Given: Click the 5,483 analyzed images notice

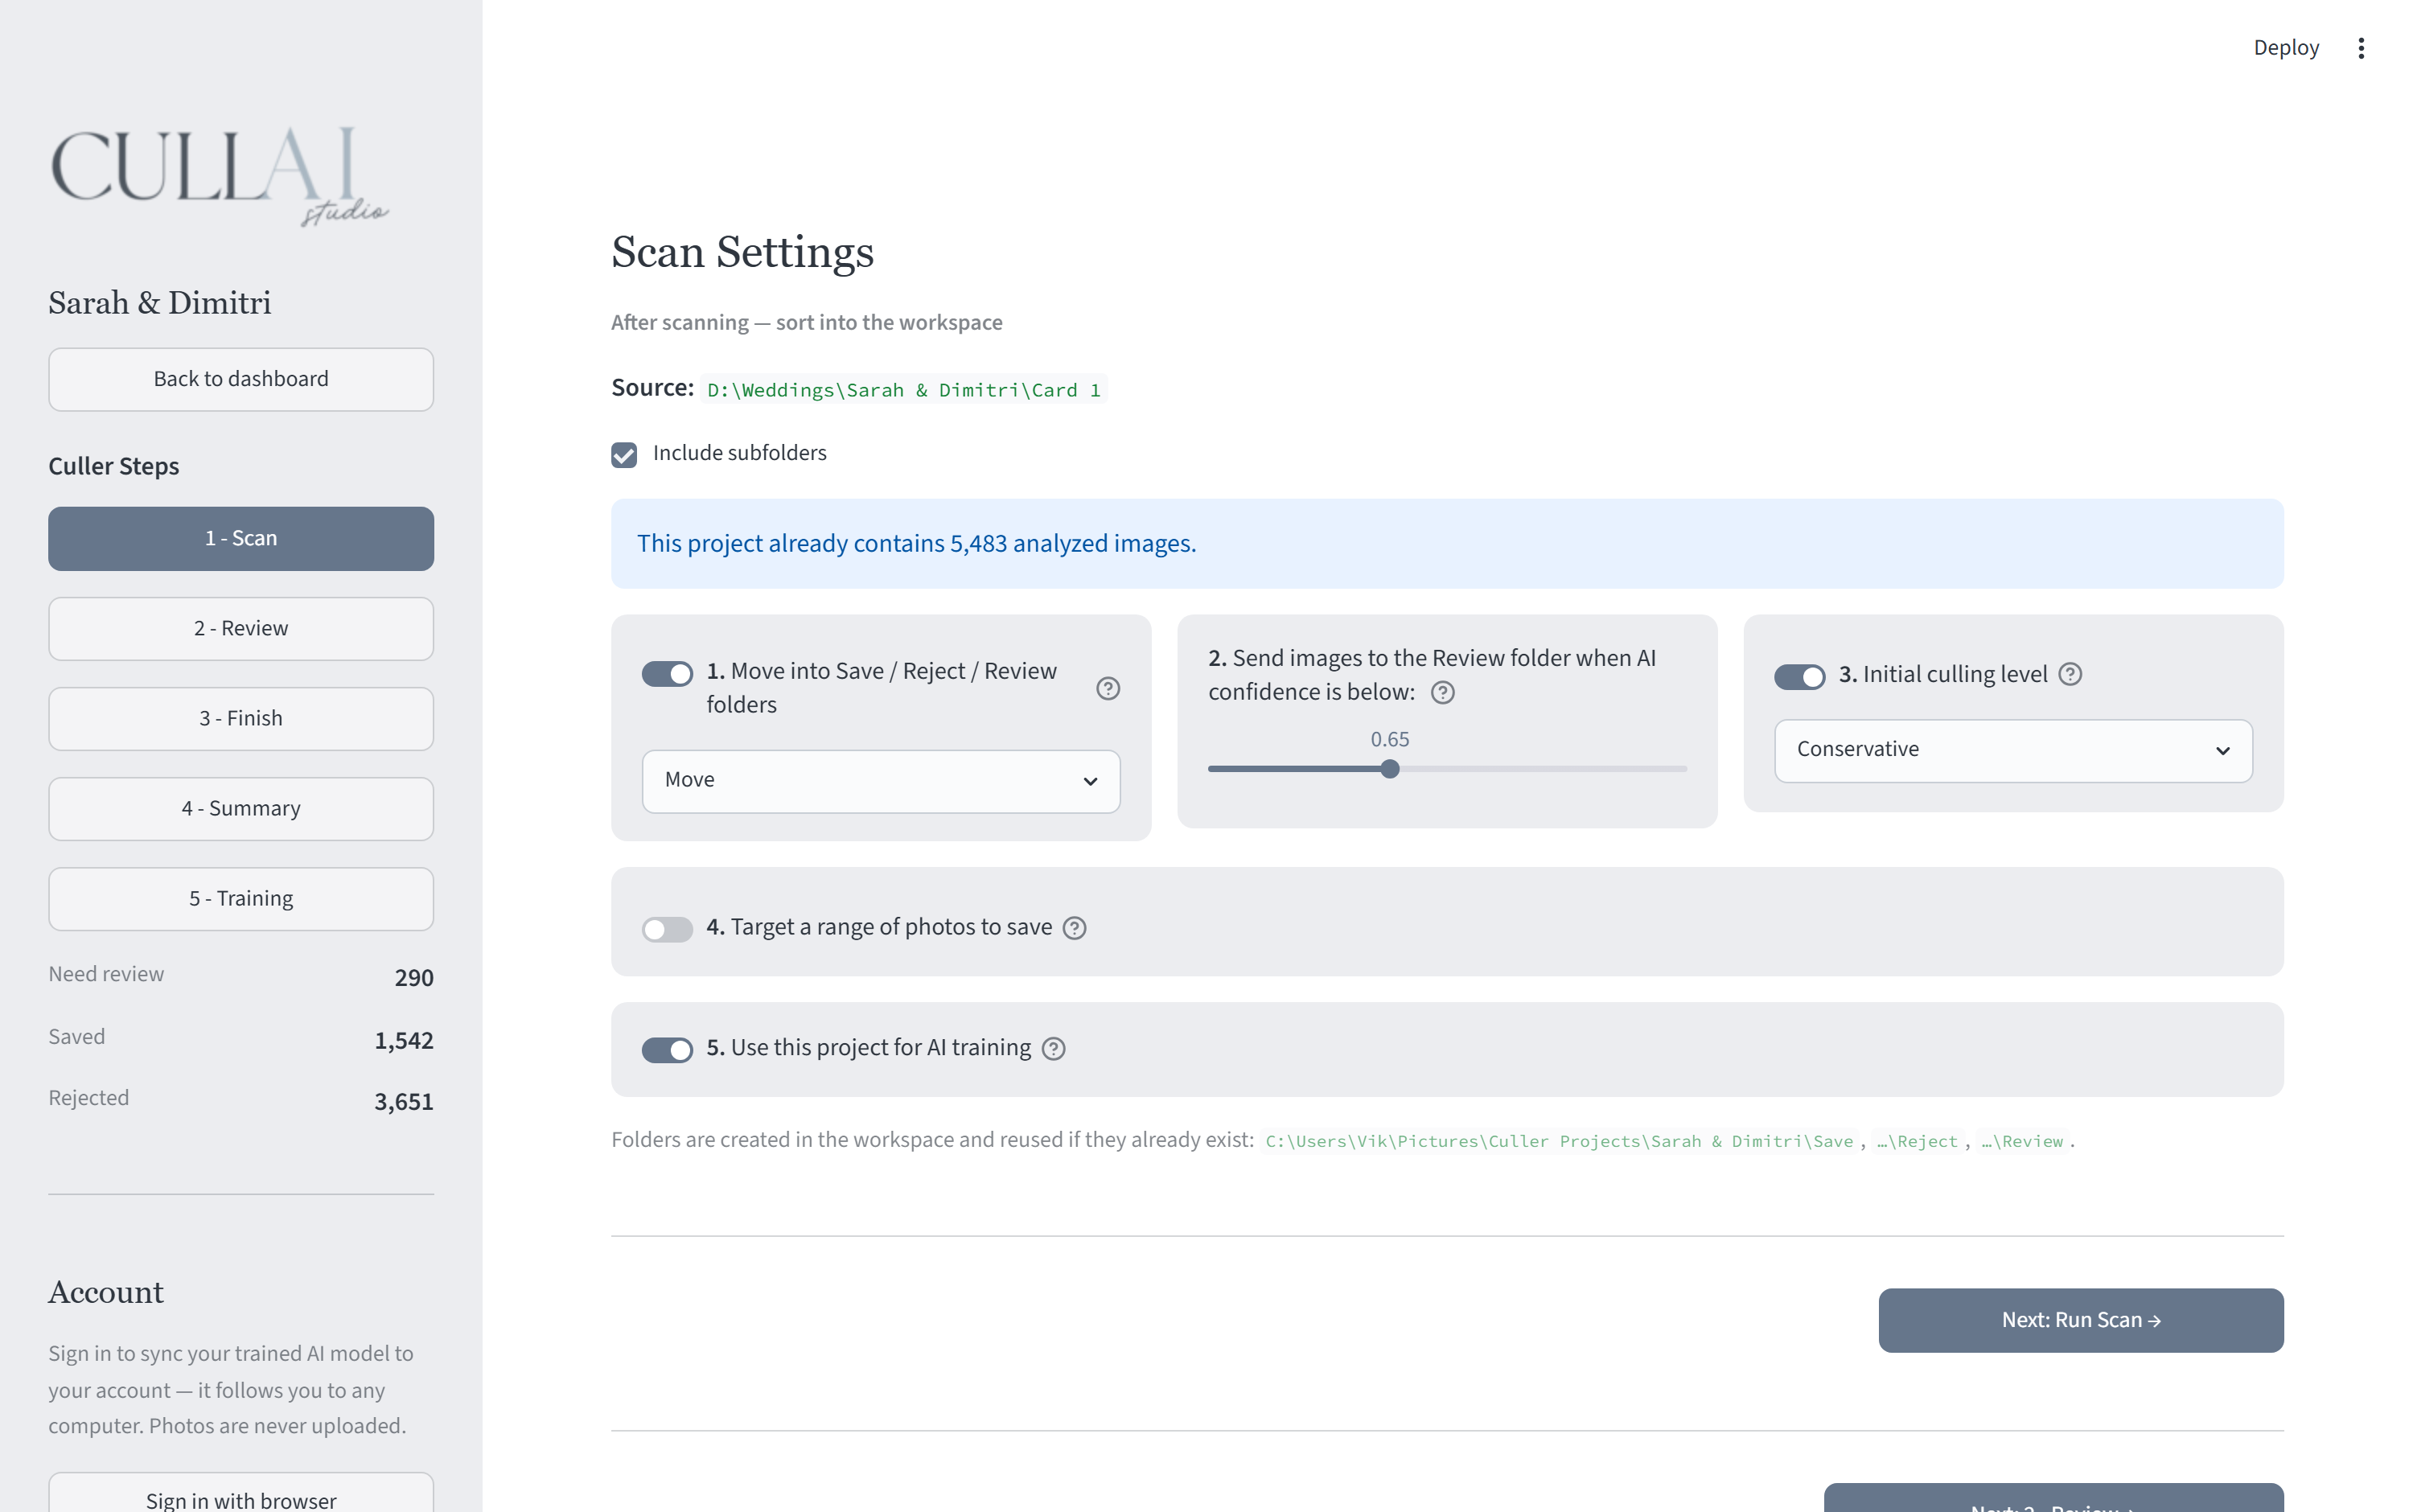Looking at the screenshot, I should (x=1446, y=543).
